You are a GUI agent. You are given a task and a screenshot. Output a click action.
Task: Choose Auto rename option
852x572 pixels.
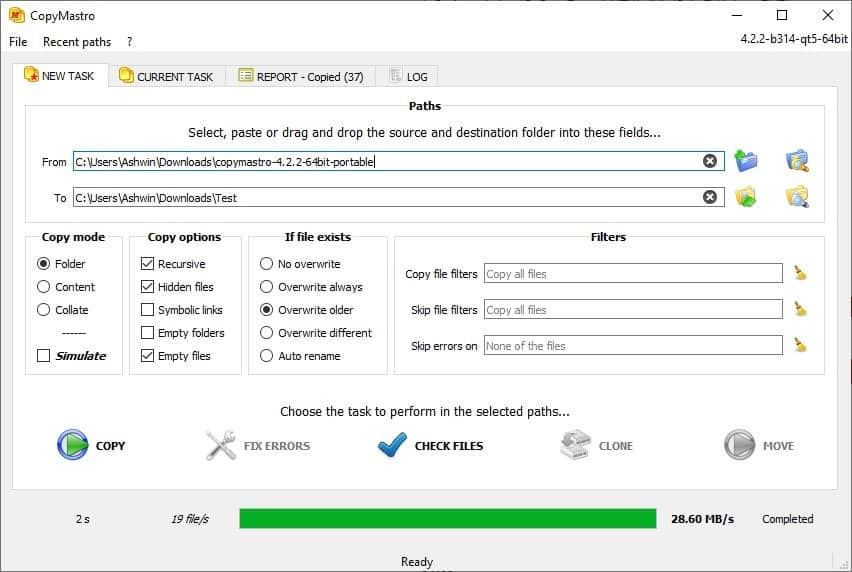pyautogui.click(x=300, y=356)
